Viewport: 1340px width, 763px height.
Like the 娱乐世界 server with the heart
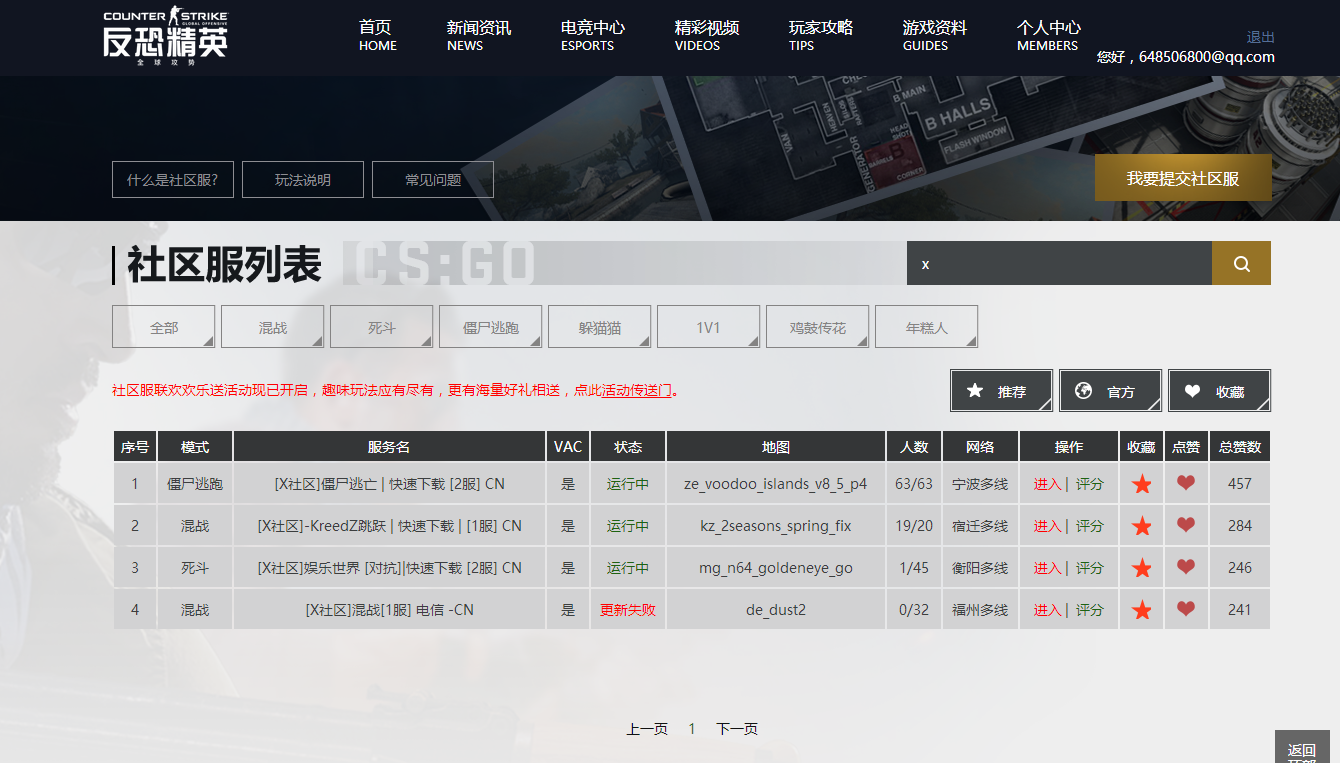1186,567
